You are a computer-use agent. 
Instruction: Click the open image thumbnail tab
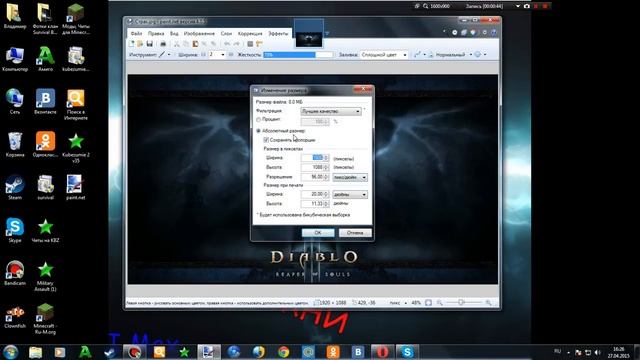coord(309,33)
